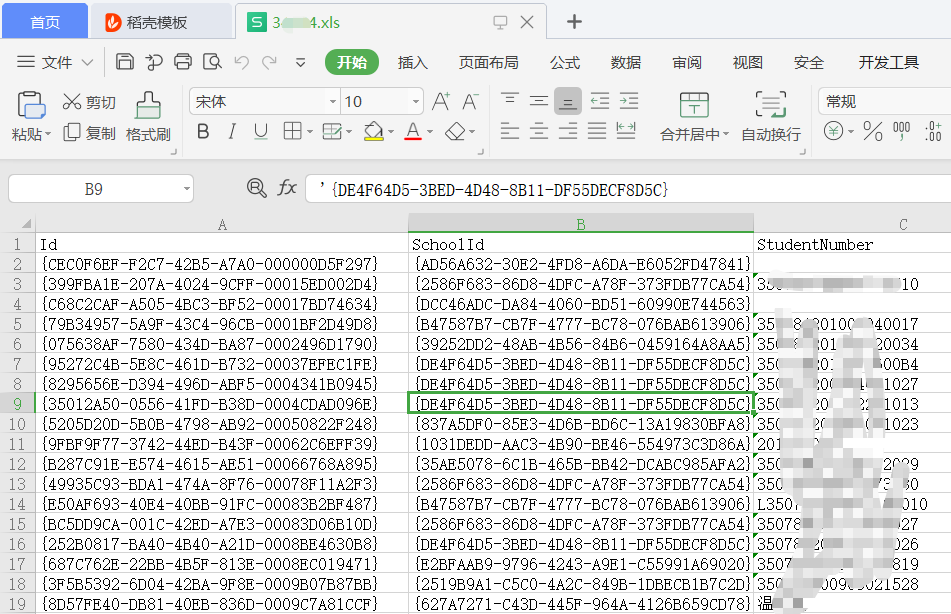Click the Merge and Center icon
This screenshot has width=951, height=614.
click(x=694, y=104)
